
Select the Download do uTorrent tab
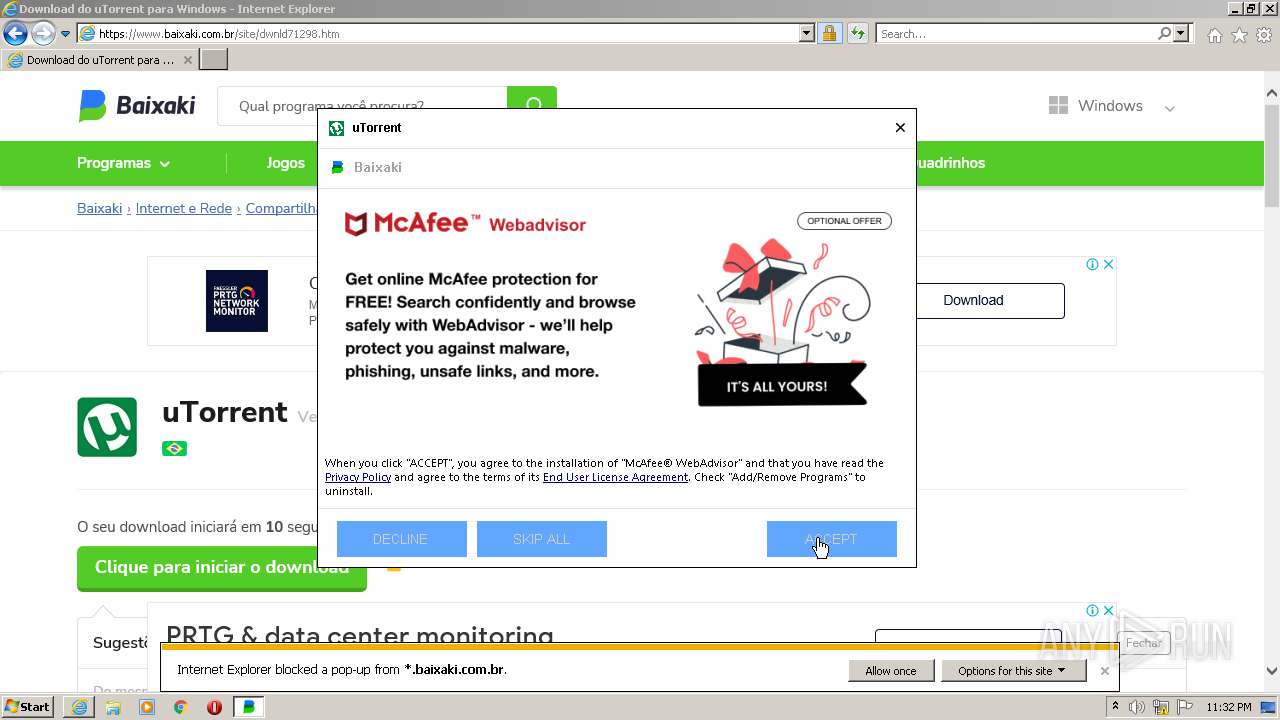tap(98, 60)
